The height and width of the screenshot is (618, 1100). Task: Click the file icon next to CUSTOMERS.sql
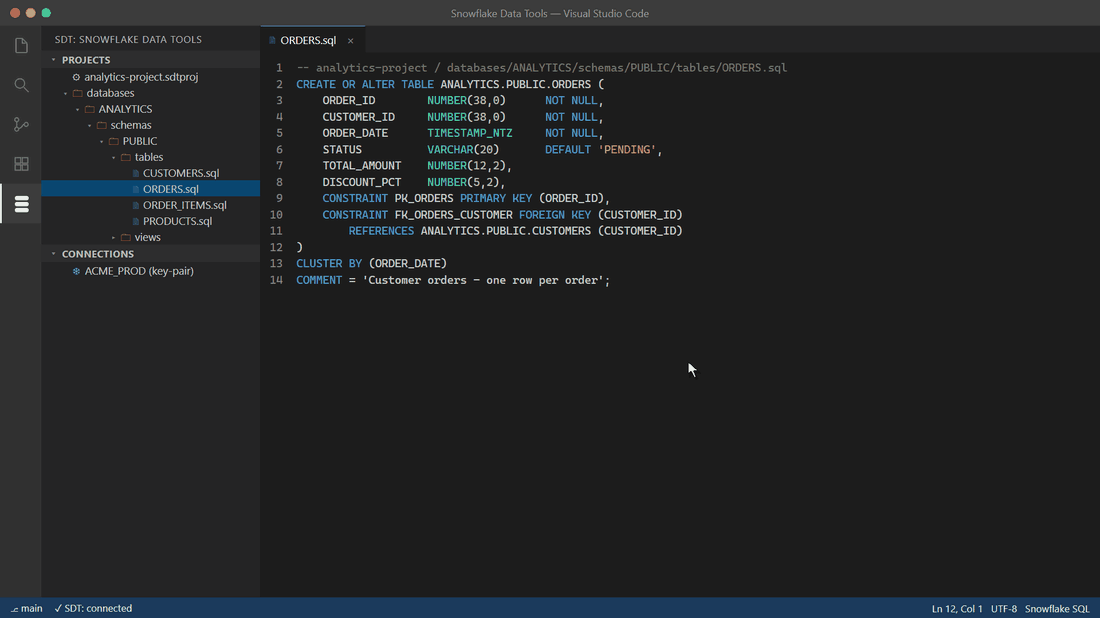136,173
